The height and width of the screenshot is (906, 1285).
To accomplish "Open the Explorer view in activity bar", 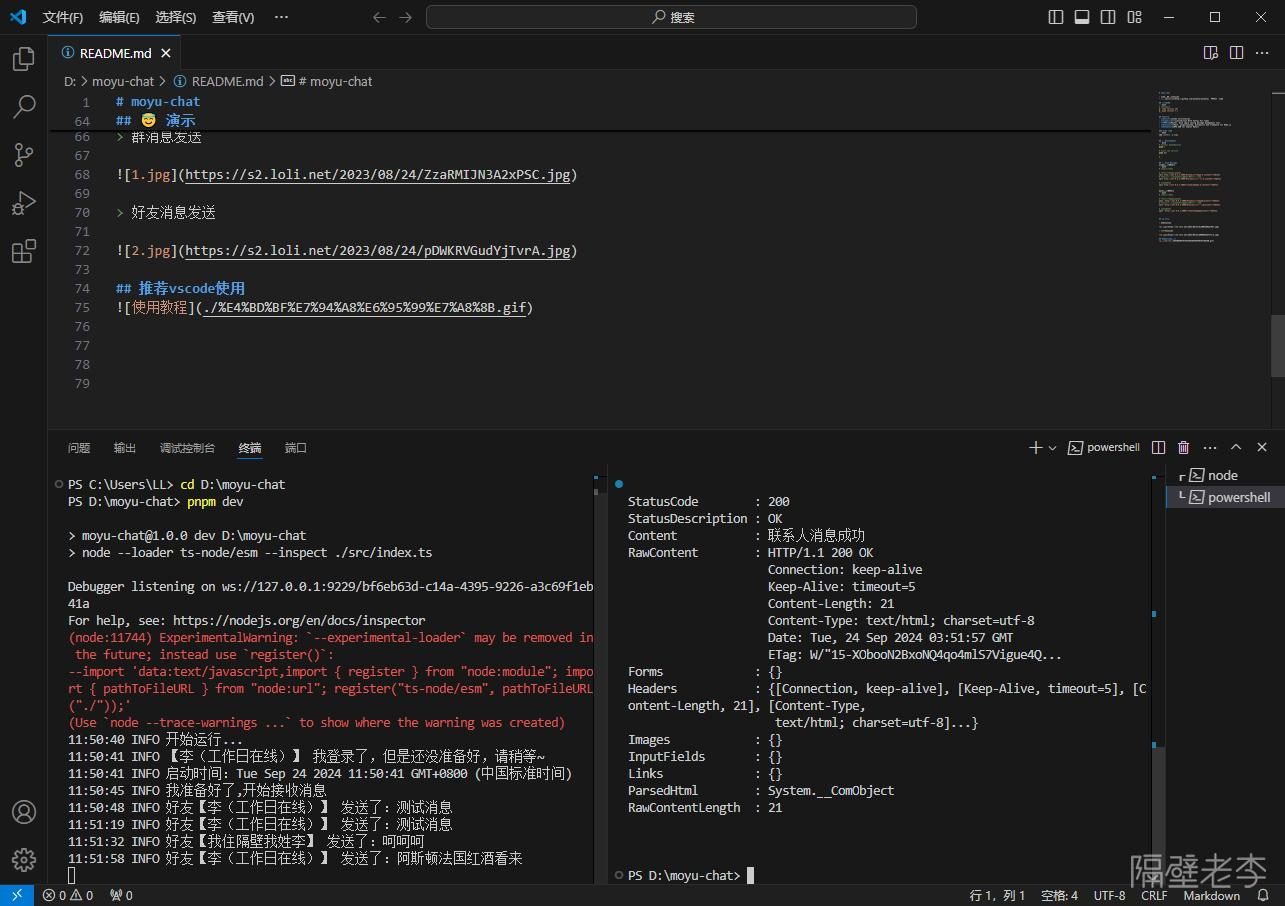I will pyautogui.click(x=24, y=59).
